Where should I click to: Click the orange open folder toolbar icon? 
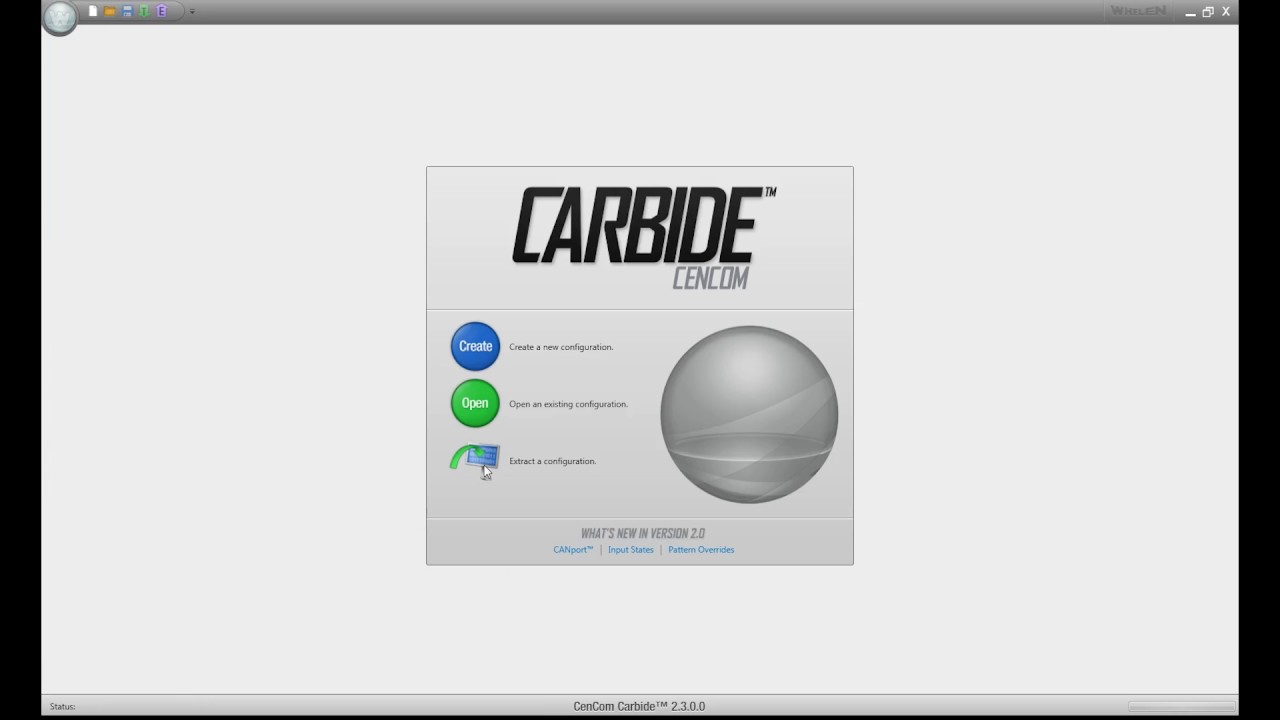coord(110,12)
